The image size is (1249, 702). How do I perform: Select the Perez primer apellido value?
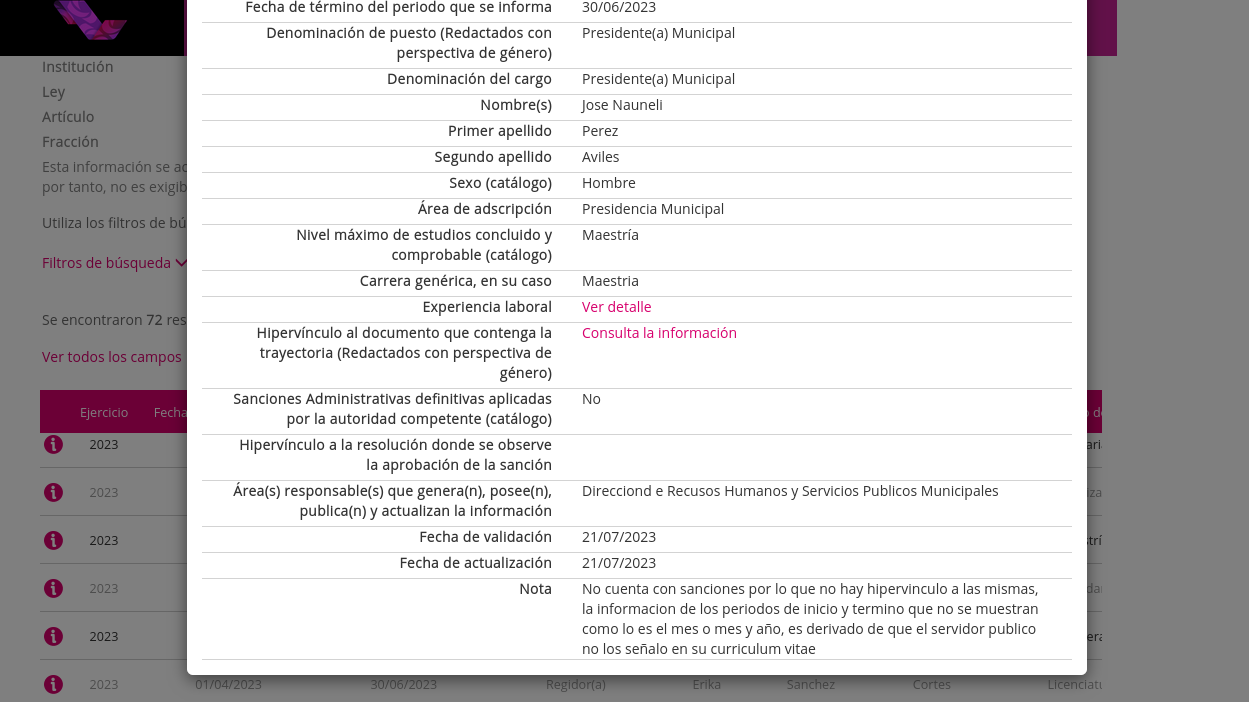pos(600,131)
